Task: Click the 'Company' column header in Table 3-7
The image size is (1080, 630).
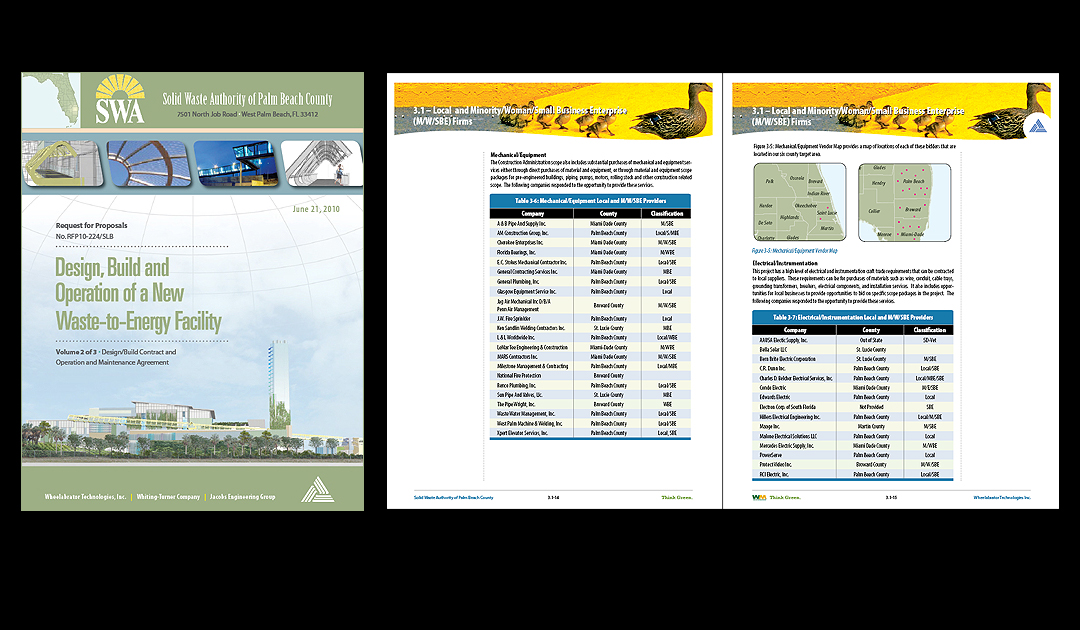Action: point(795,330)
